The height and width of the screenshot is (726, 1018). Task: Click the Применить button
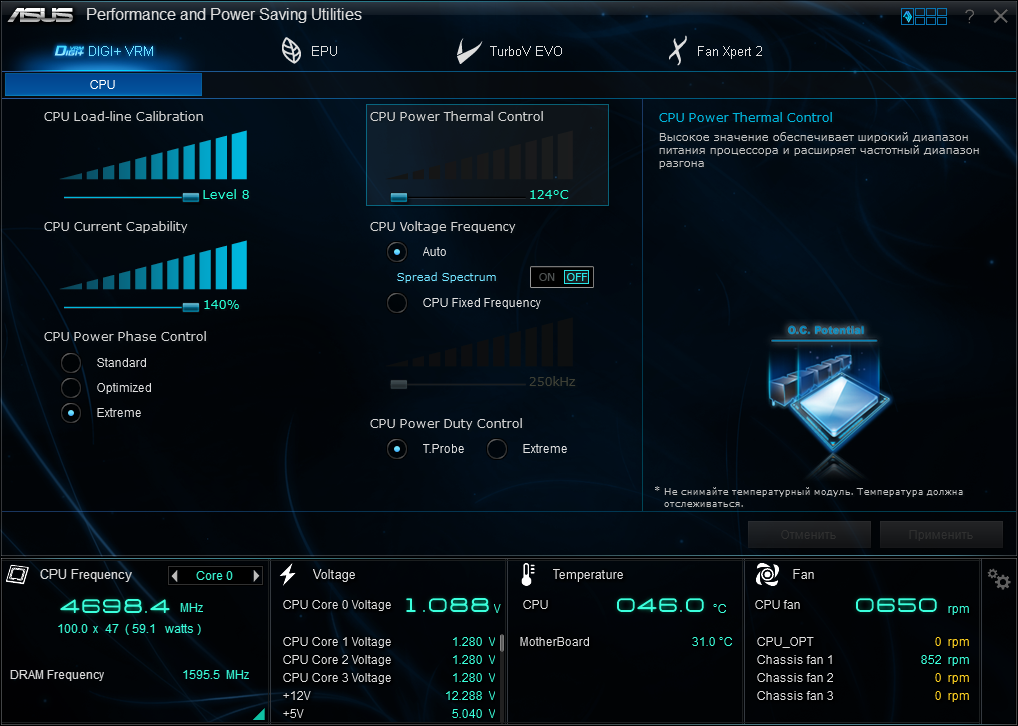[941, 535]
